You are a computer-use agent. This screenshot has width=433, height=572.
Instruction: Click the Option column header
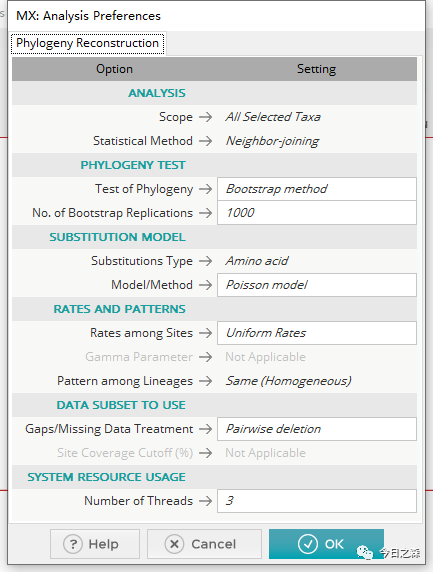pos(114,69)
